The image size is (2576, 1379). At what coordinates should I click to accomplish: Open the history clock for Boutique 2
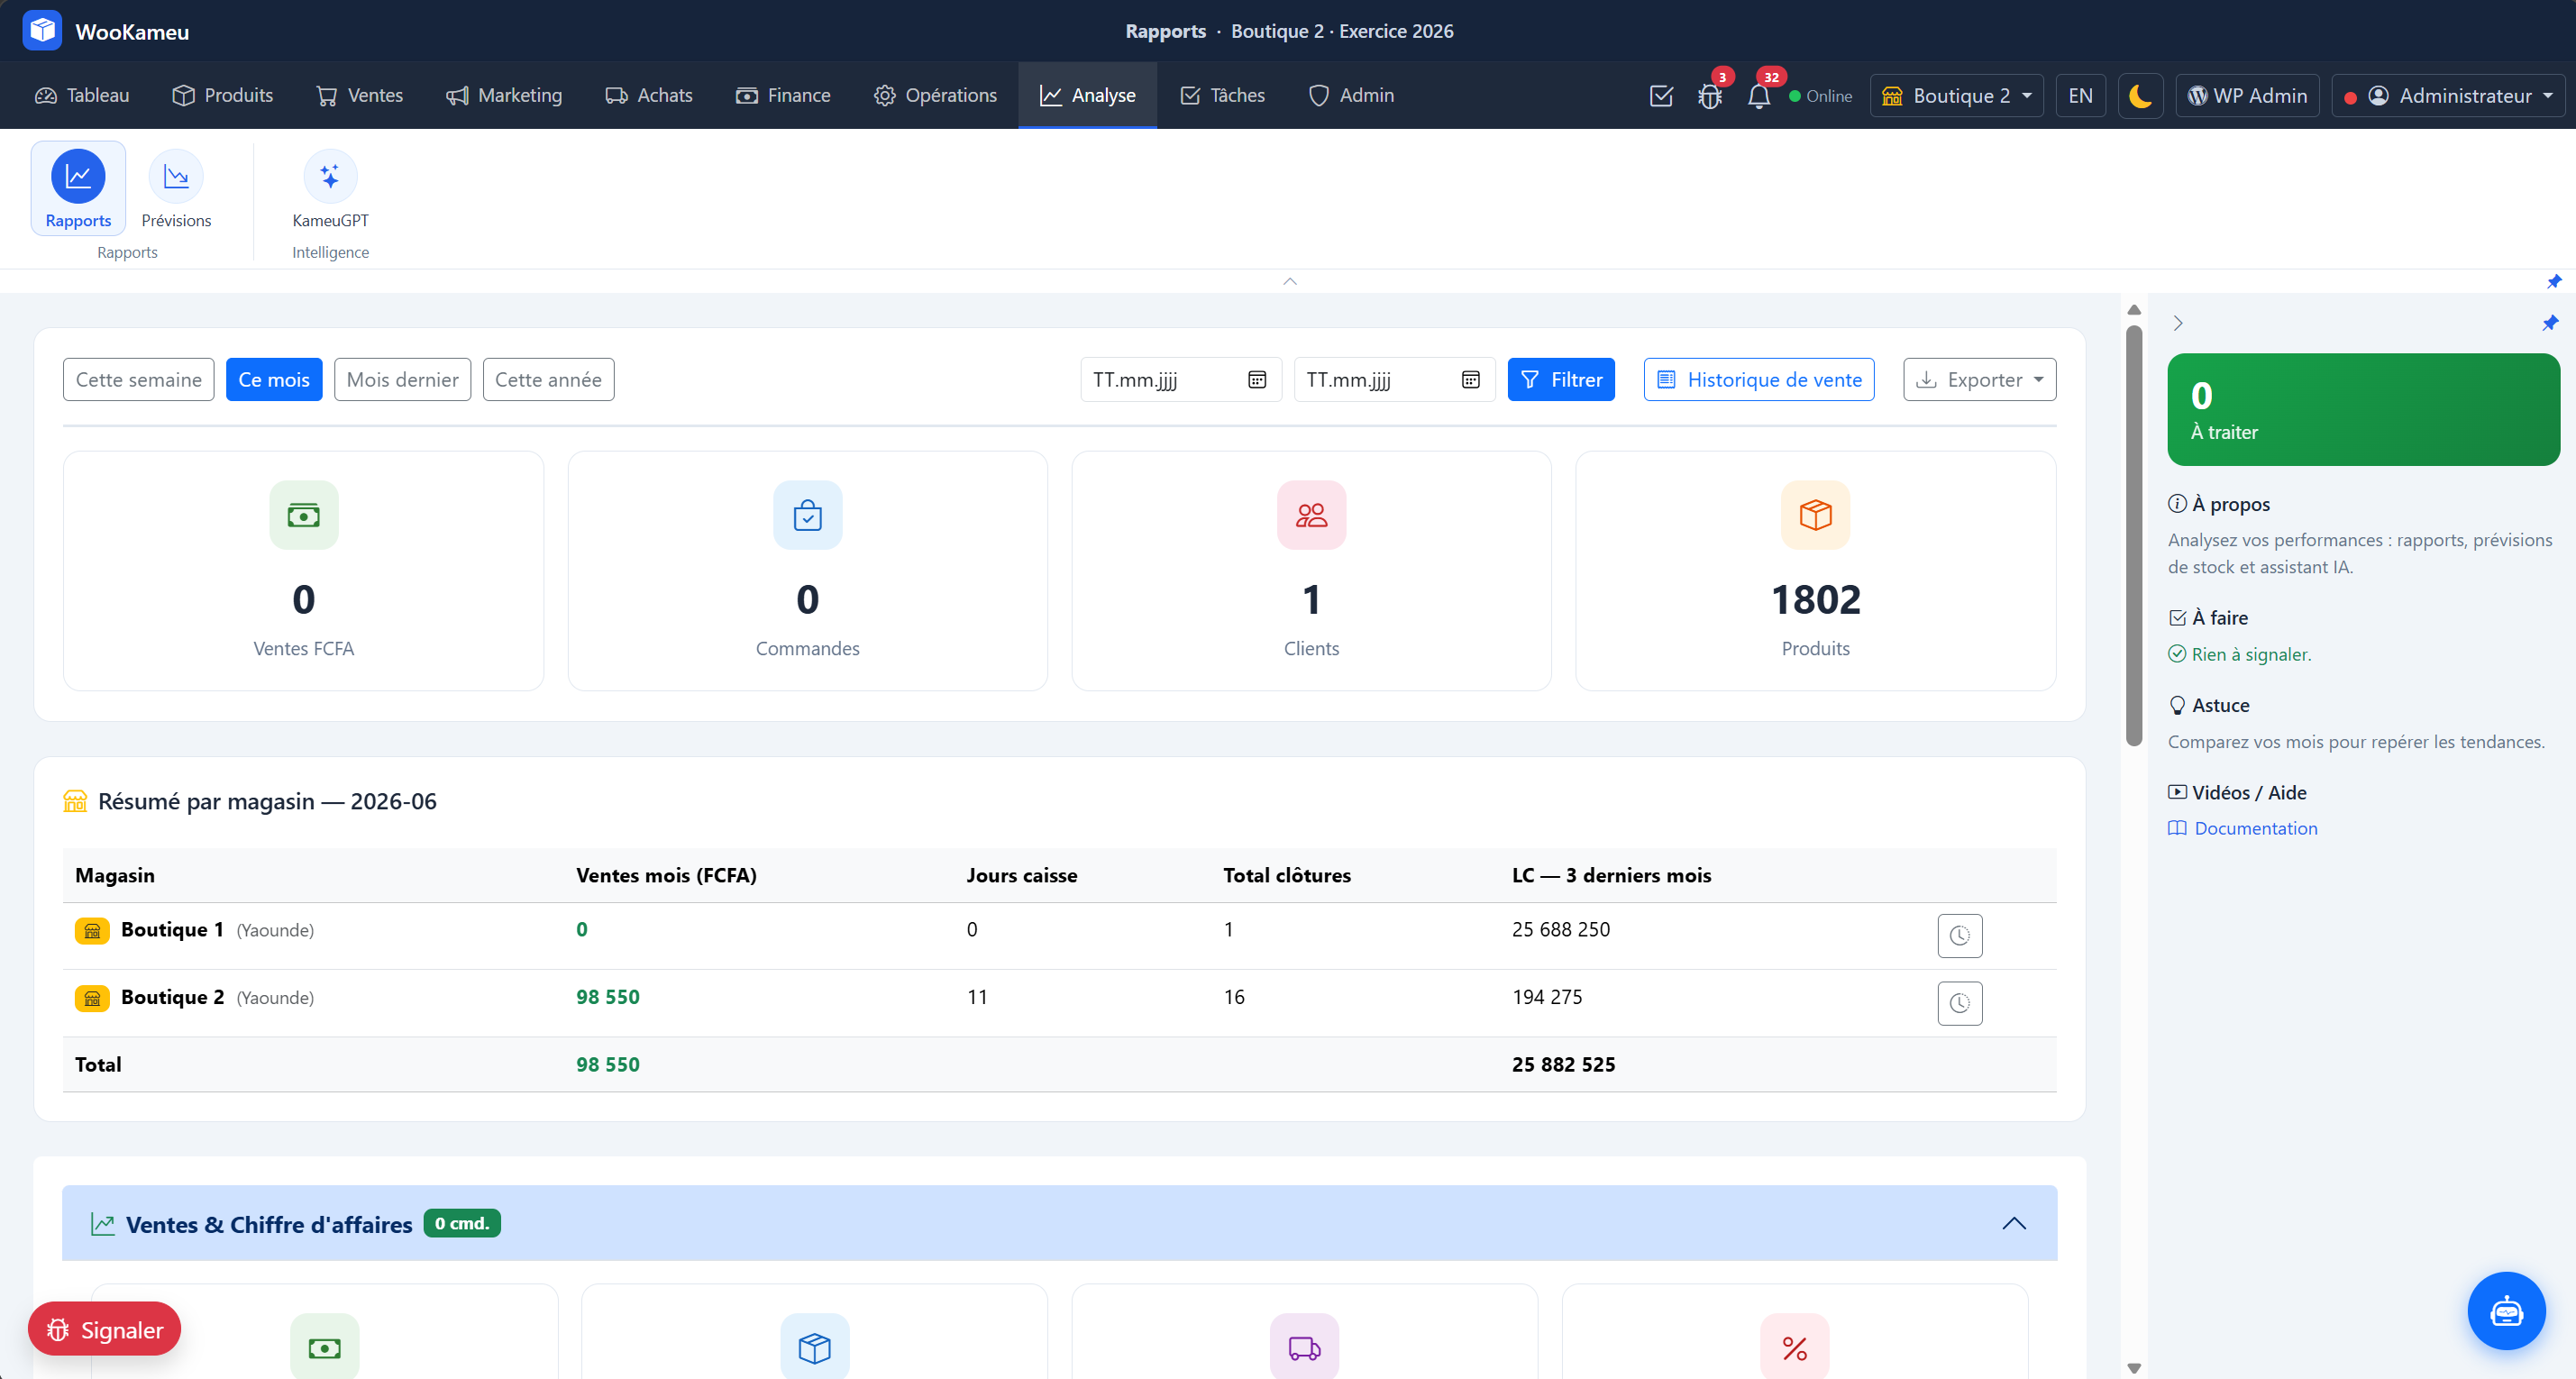click(1959, 1002)
